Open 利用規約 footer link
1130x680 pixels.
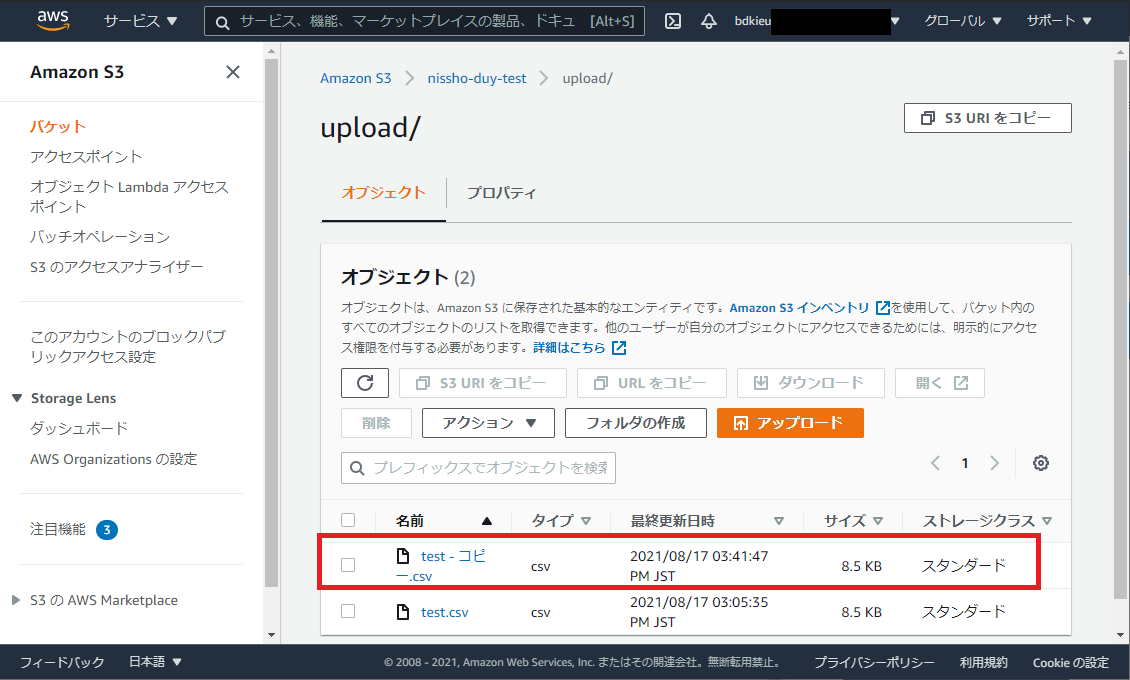pyautogui.click(x=983, y=662)
